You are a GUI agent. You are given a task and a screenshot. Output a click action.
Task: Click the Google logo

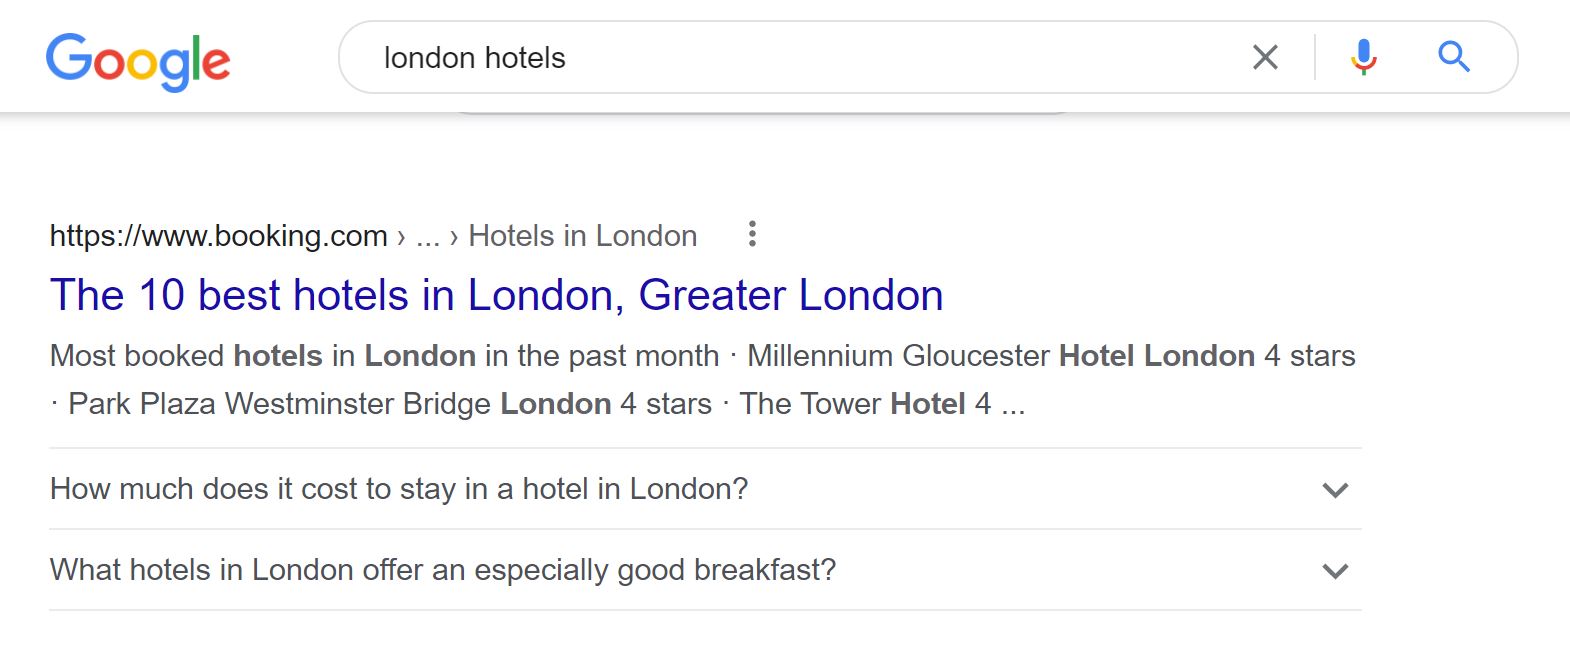[x=138, y=60]
